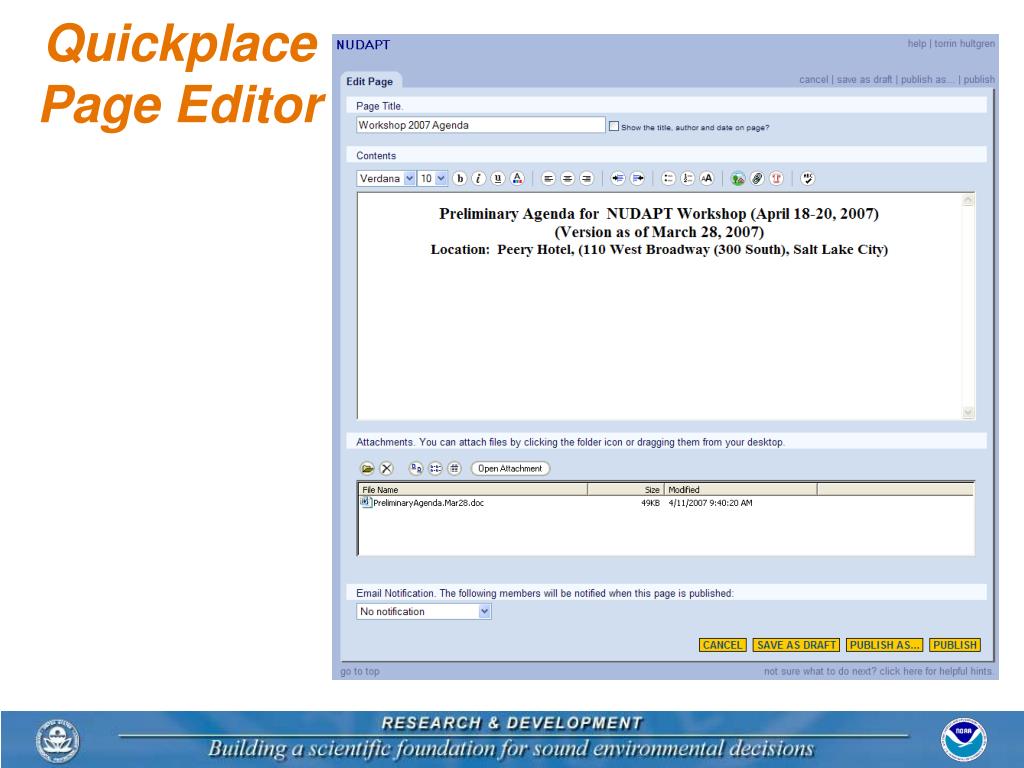Select the Edit Page tab
Screen dimensions: 1024x768
click(370, 81)
